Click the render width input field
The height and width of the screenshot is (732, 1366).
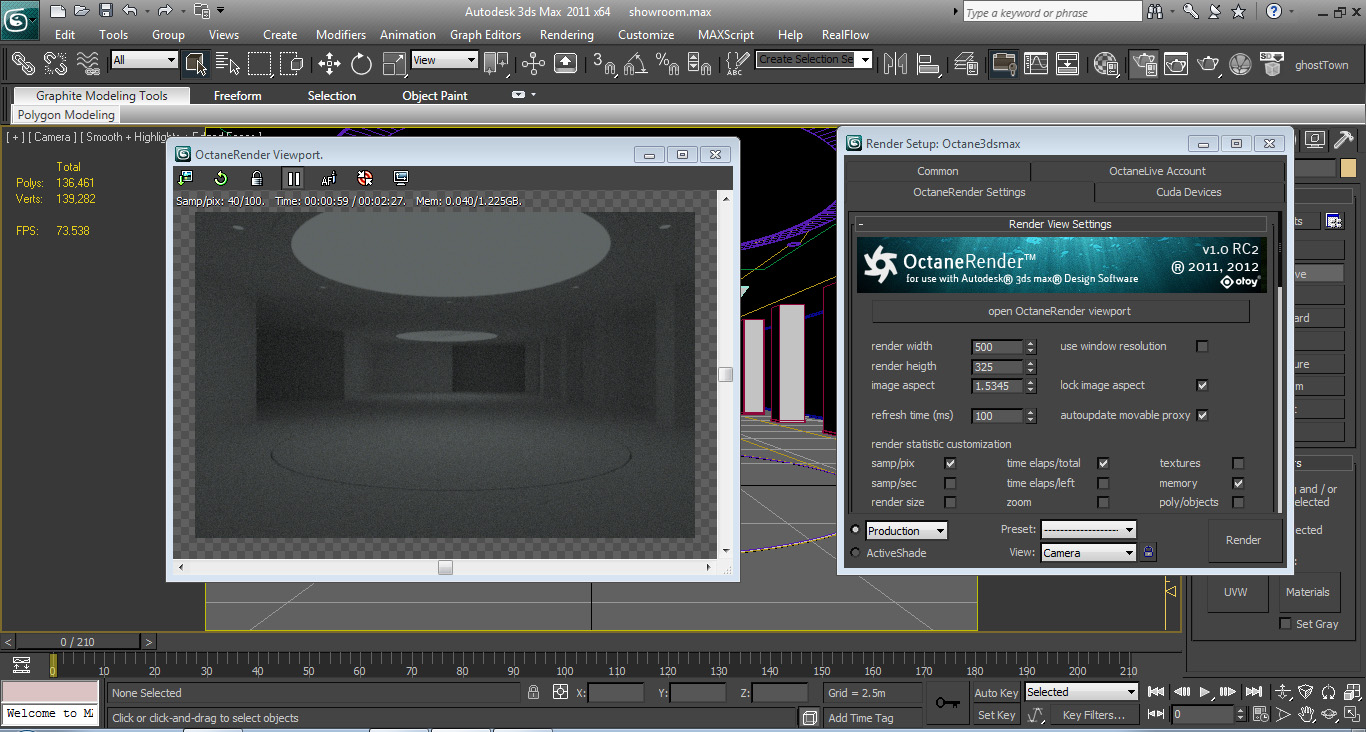996,347
